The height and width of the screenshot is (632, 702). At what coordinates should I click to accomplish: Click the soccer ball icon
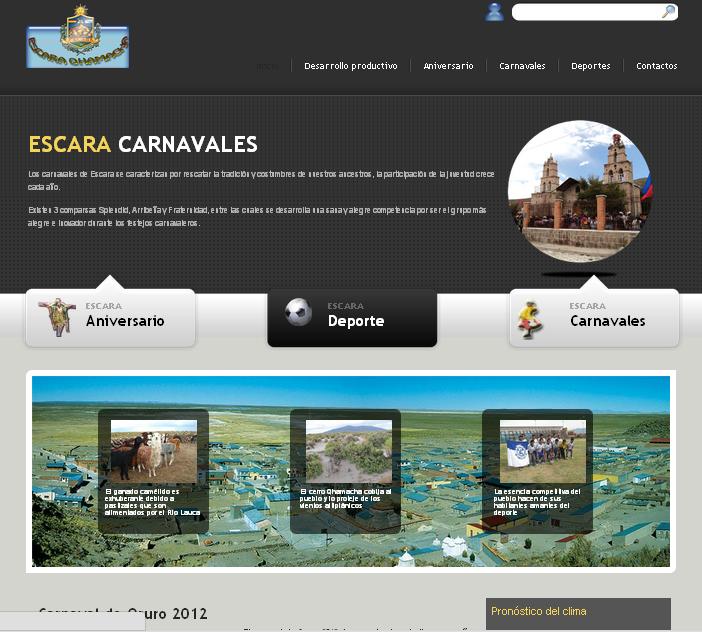299,312
